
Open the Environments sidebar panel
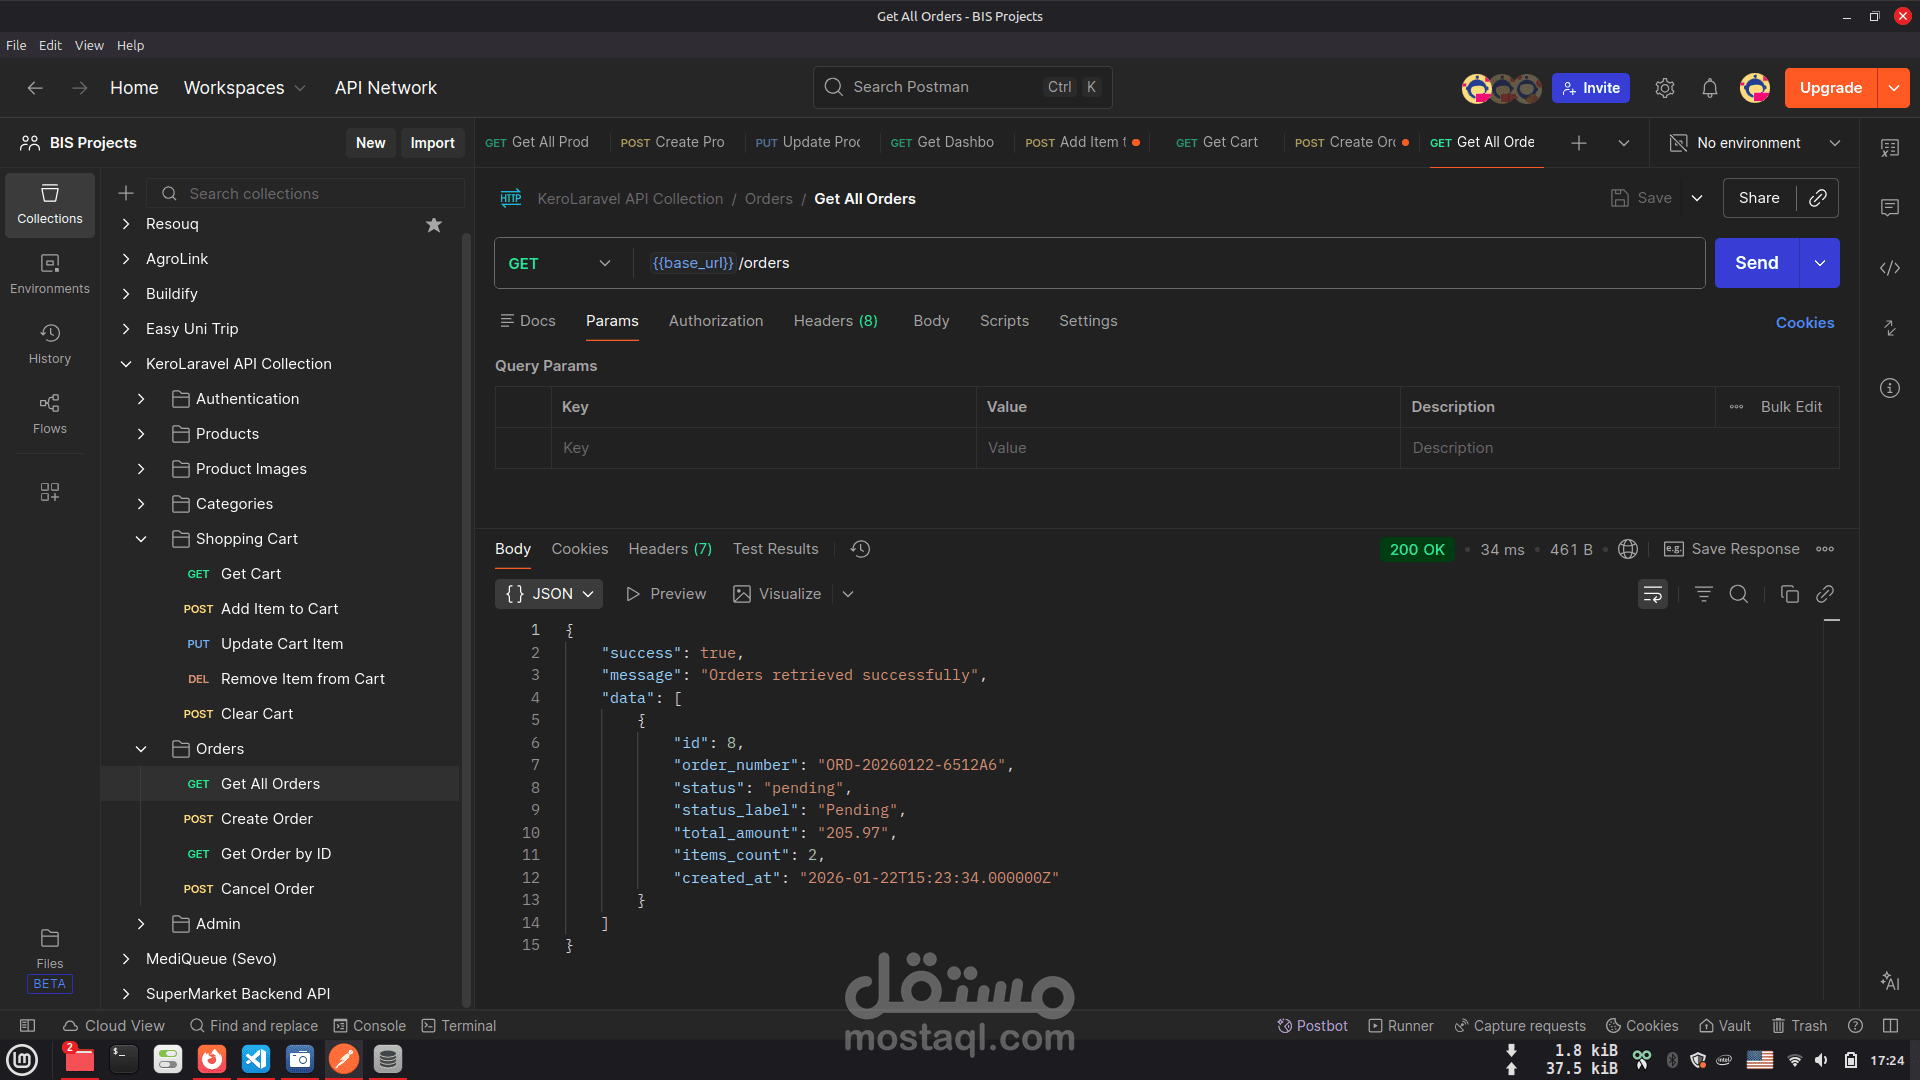(49, 273)
